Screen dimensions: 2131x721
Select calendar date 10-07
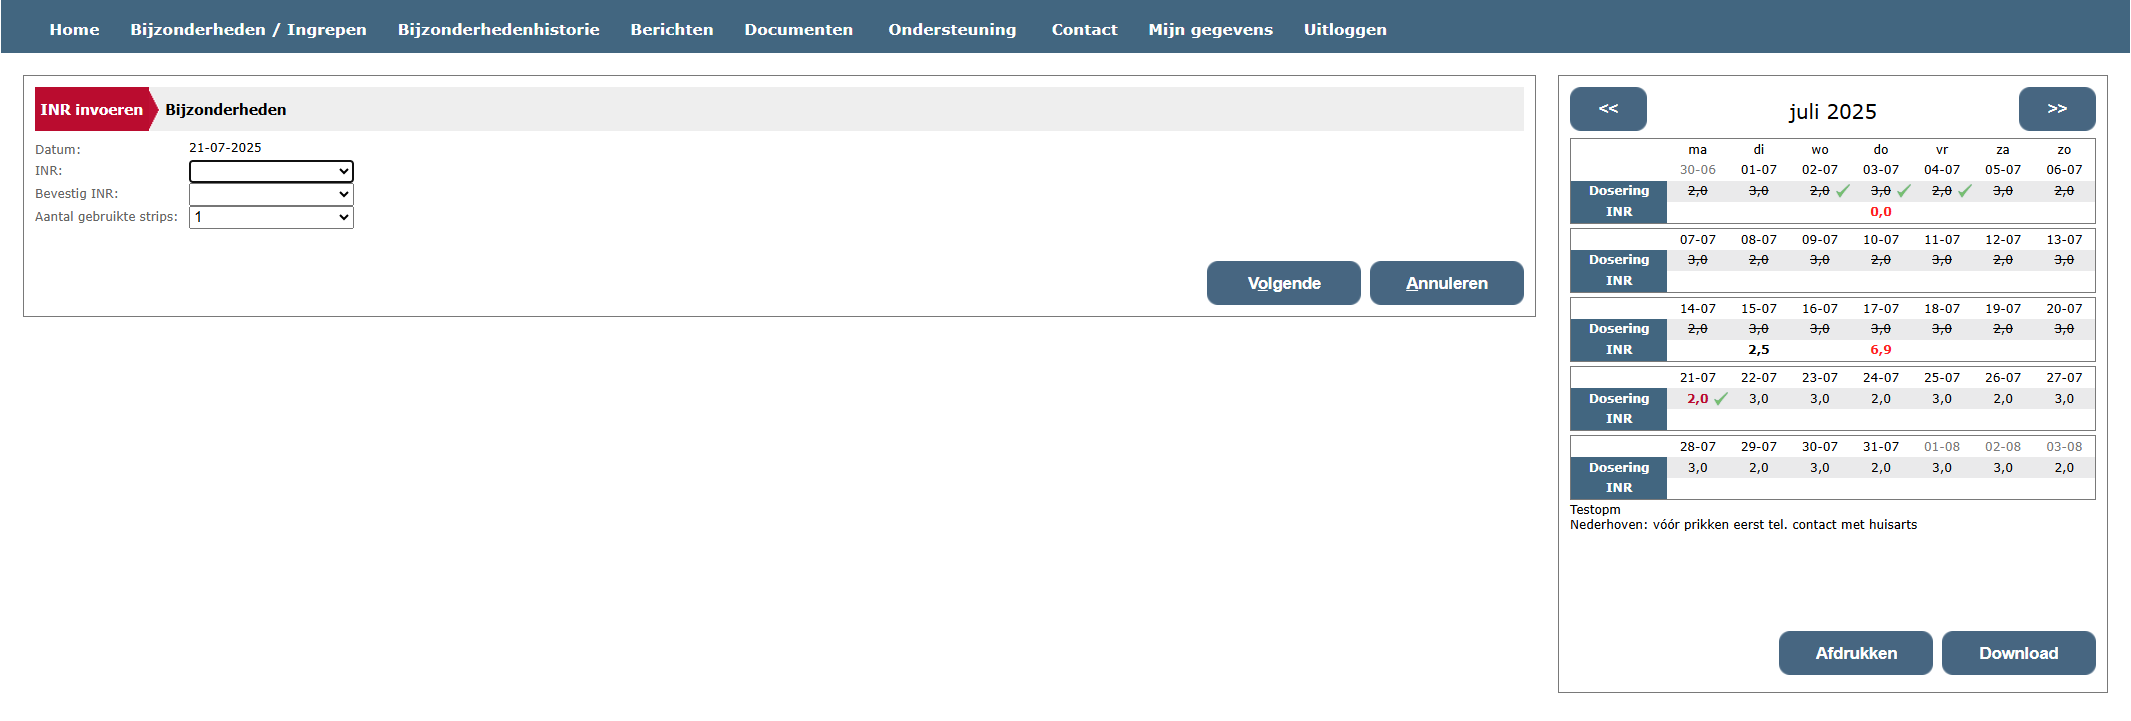click(1881, 240)
